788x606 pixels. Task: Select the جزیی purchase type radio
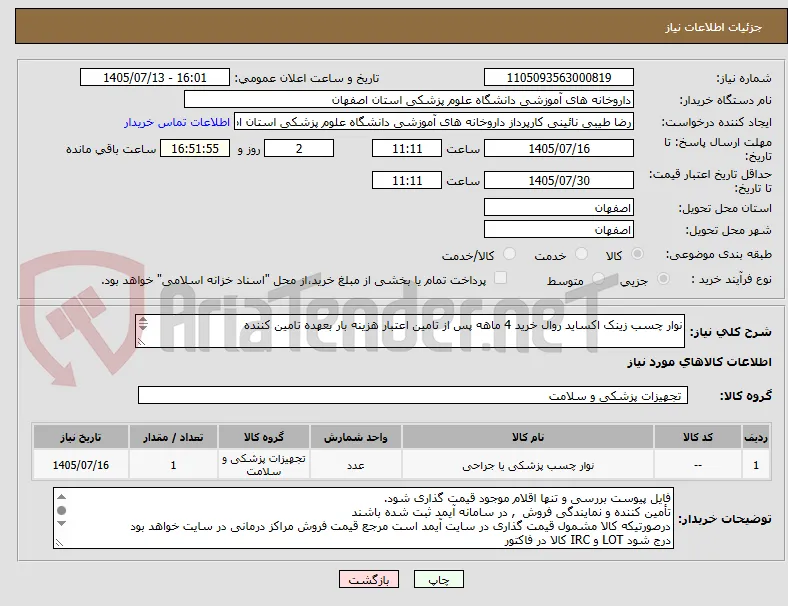click(x=663, y=279)
